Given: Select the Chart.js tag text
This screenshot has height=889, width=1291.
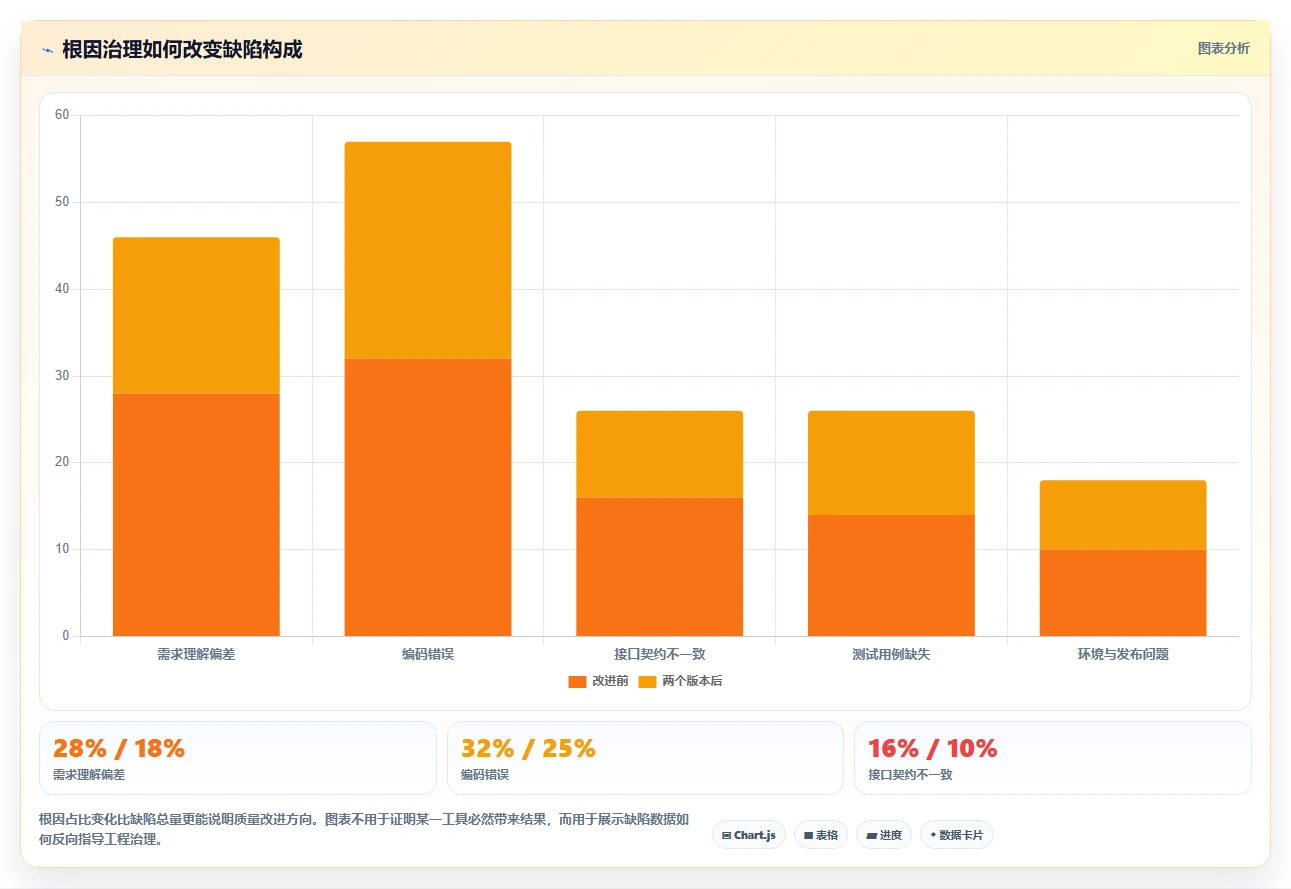Looking at the screenshot, I should (755, 835).
